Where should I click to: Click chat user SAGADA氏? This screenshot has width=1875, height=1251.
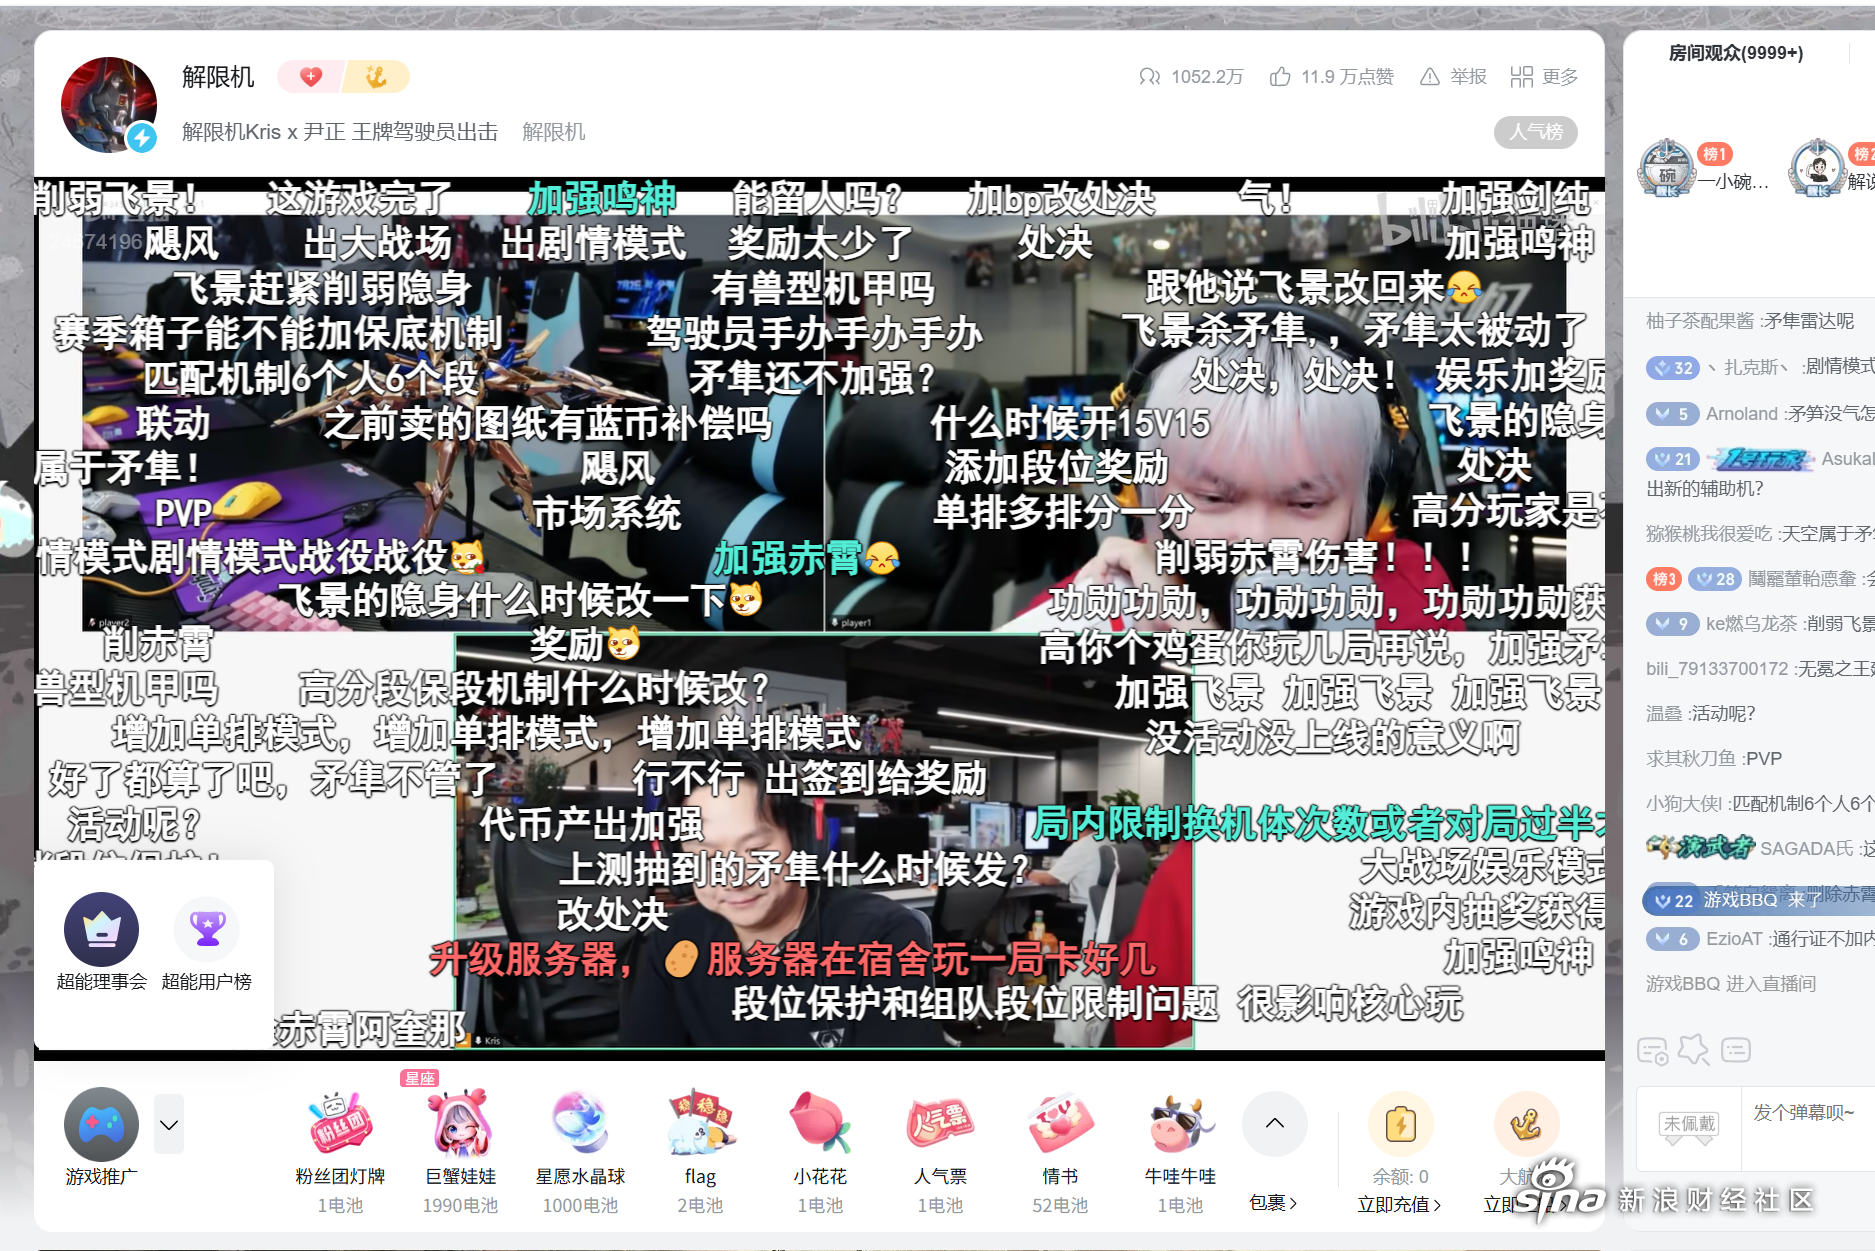coord(1806,849)
